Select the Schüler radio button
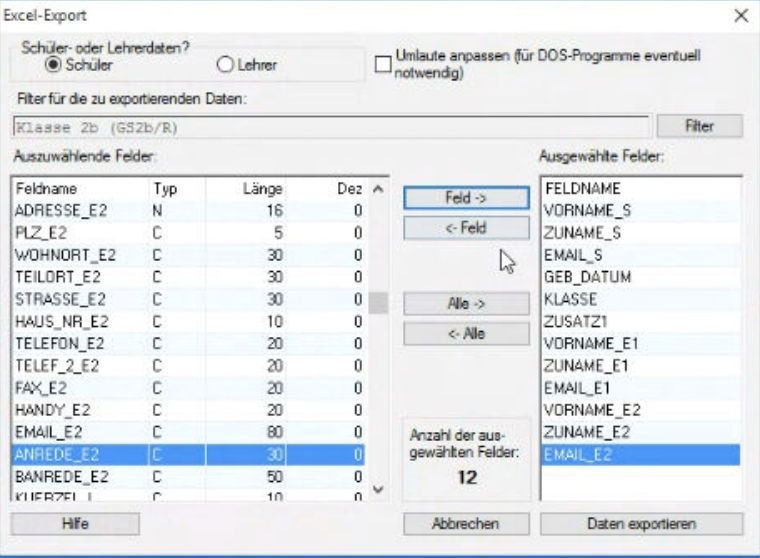The image size is (760, 558). (53, 64)
